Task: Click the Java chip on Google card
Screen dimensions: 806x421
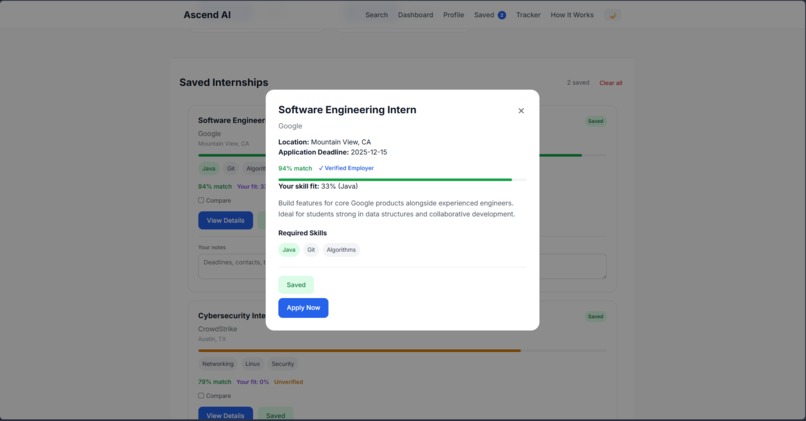Action: pos(209,169)
